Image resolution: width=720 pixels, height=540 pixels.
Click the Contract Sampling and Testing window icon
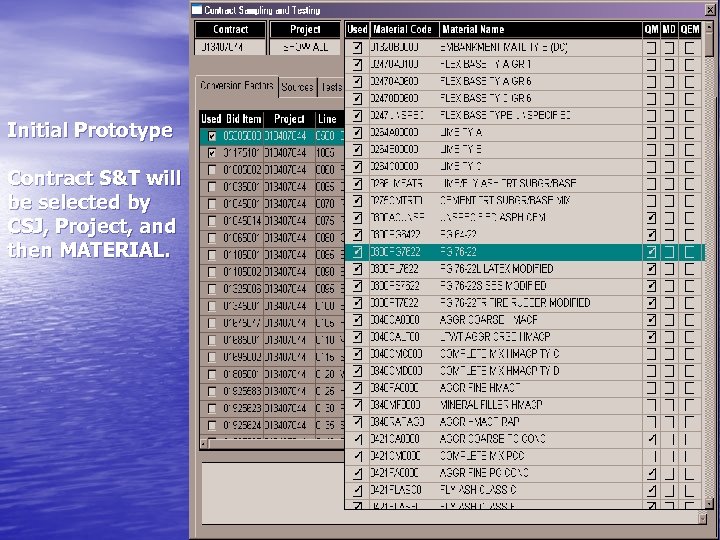[197, 10]
